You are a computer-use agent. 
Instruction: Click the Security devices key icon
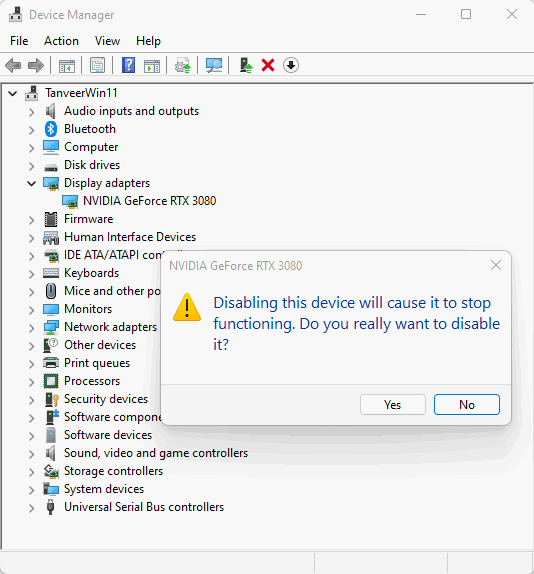tap(51, 399)
